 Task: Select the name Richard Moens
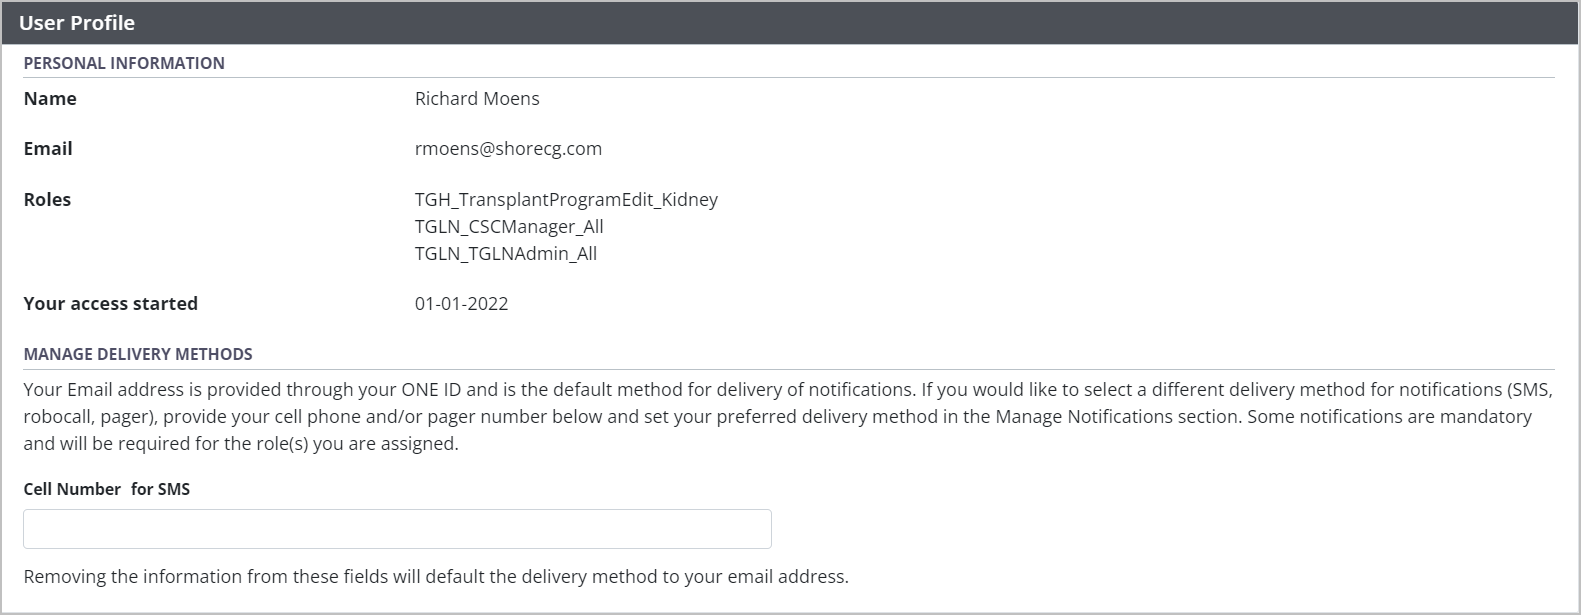477,99
